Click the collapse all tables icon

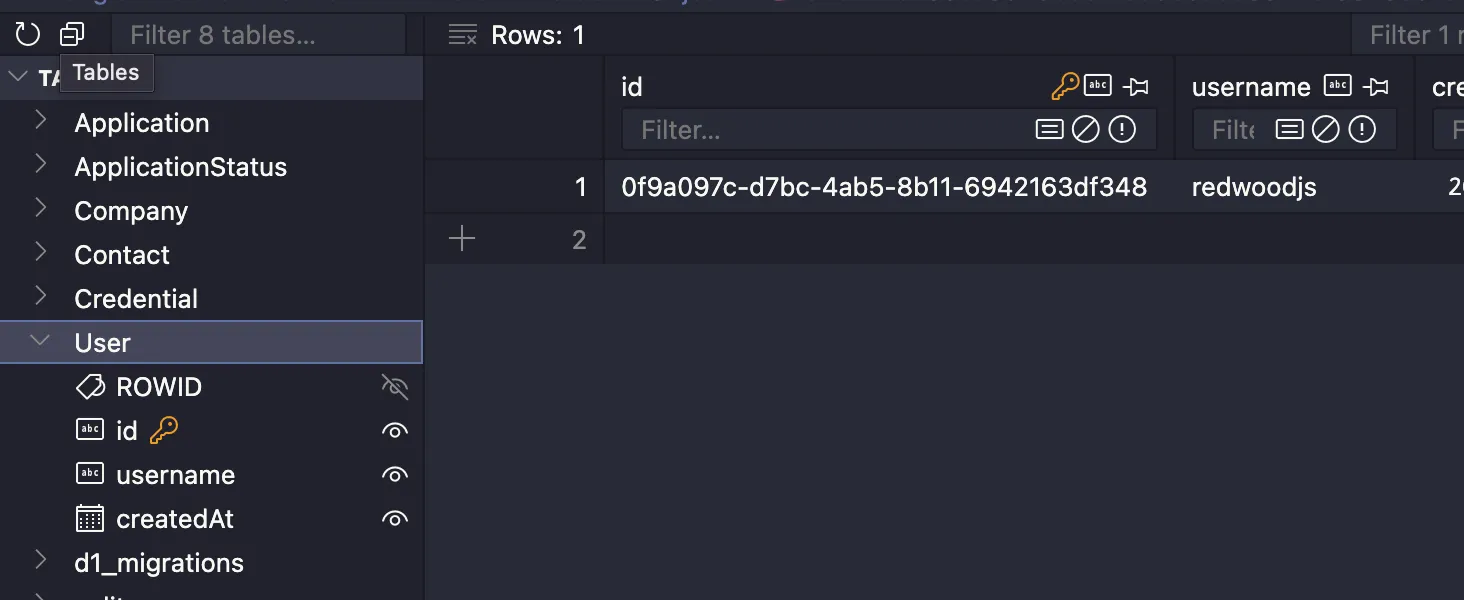click(72, 35)
